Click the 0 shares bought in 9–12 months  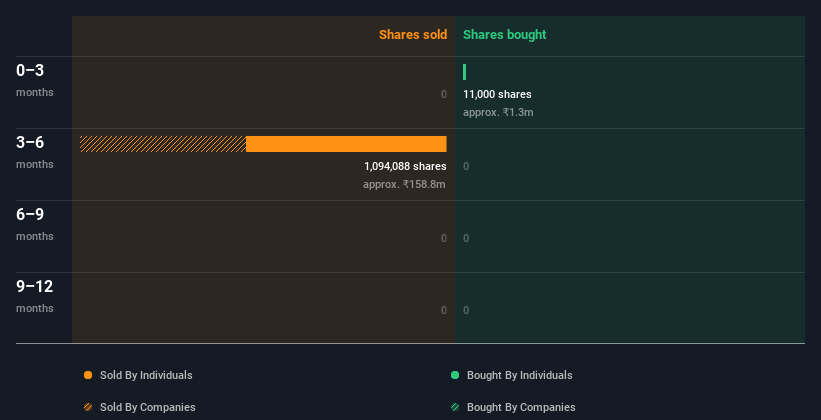(466, 310)
